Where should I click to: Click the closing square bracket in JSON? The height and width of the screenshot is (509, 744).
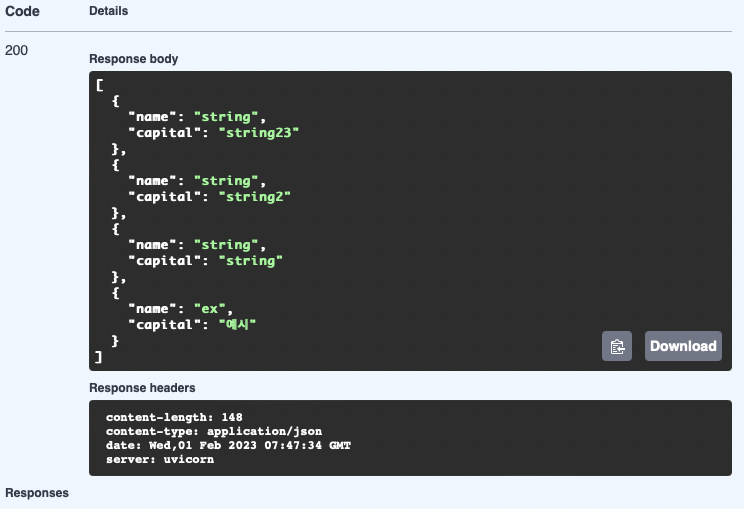(x=98, y=357)
